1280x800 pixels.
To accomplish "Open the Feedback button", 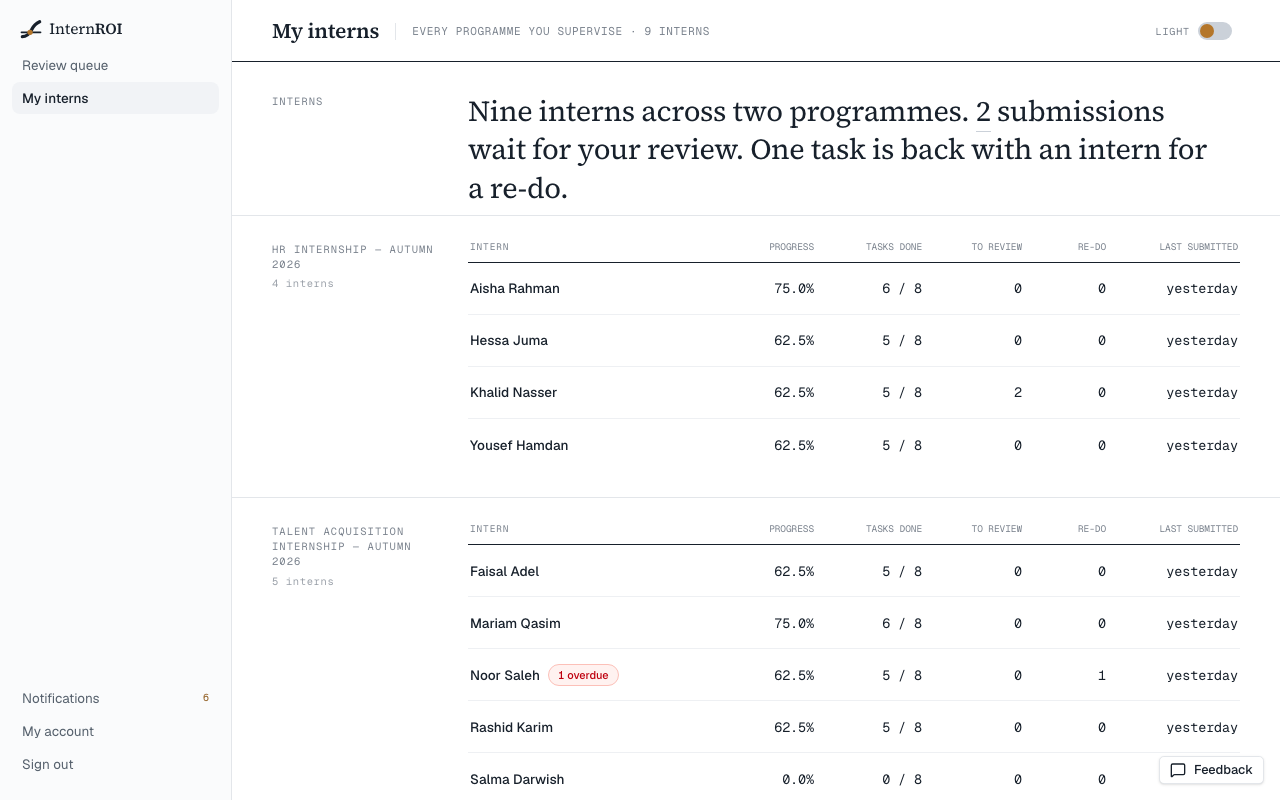I will [1211, 770].
